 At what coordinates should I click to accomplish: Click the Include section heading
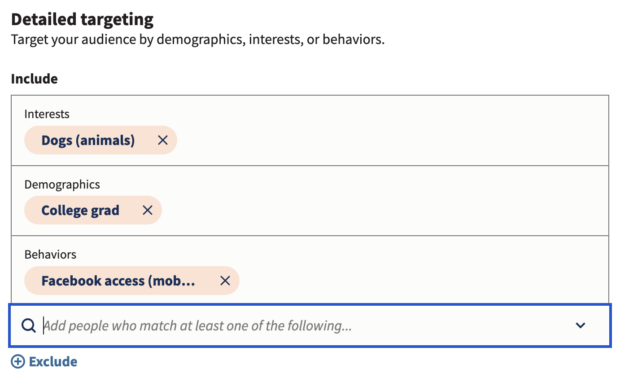click(x=34, y=79)
